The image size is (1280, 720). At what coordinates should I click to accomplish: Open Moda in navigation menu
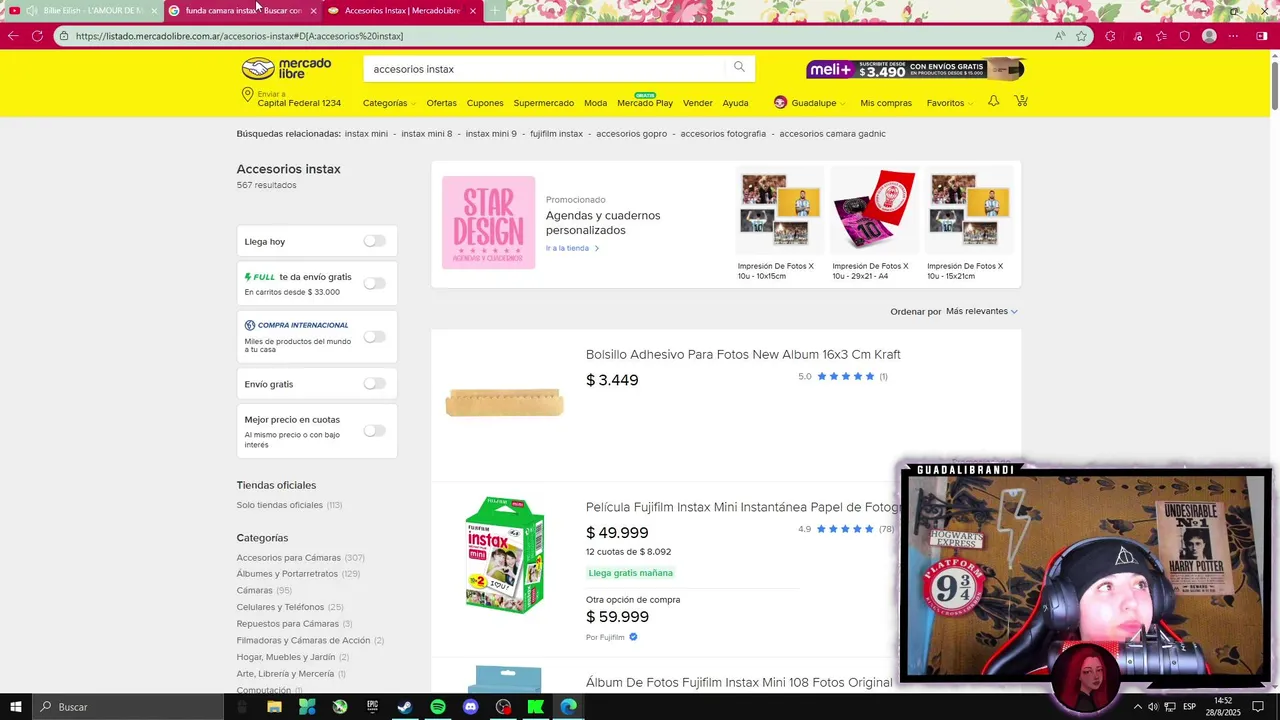pyautogui.click(x=595, y=103)
